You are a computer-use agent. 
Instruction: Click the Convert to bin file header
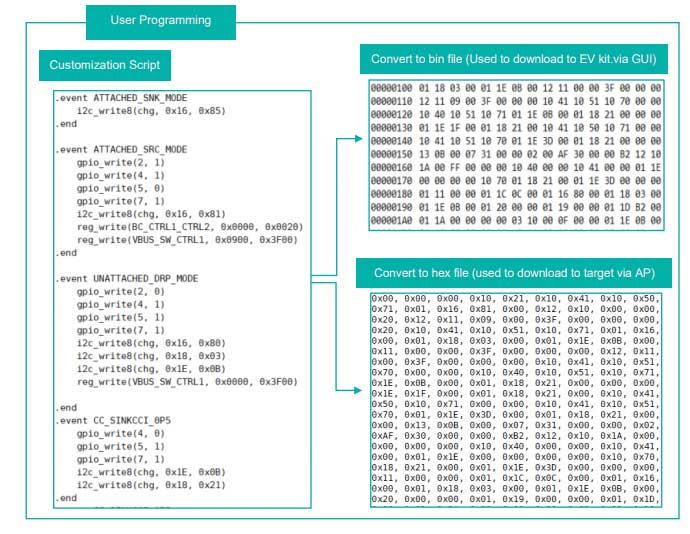pyautogui.click(x=514, y=59)
